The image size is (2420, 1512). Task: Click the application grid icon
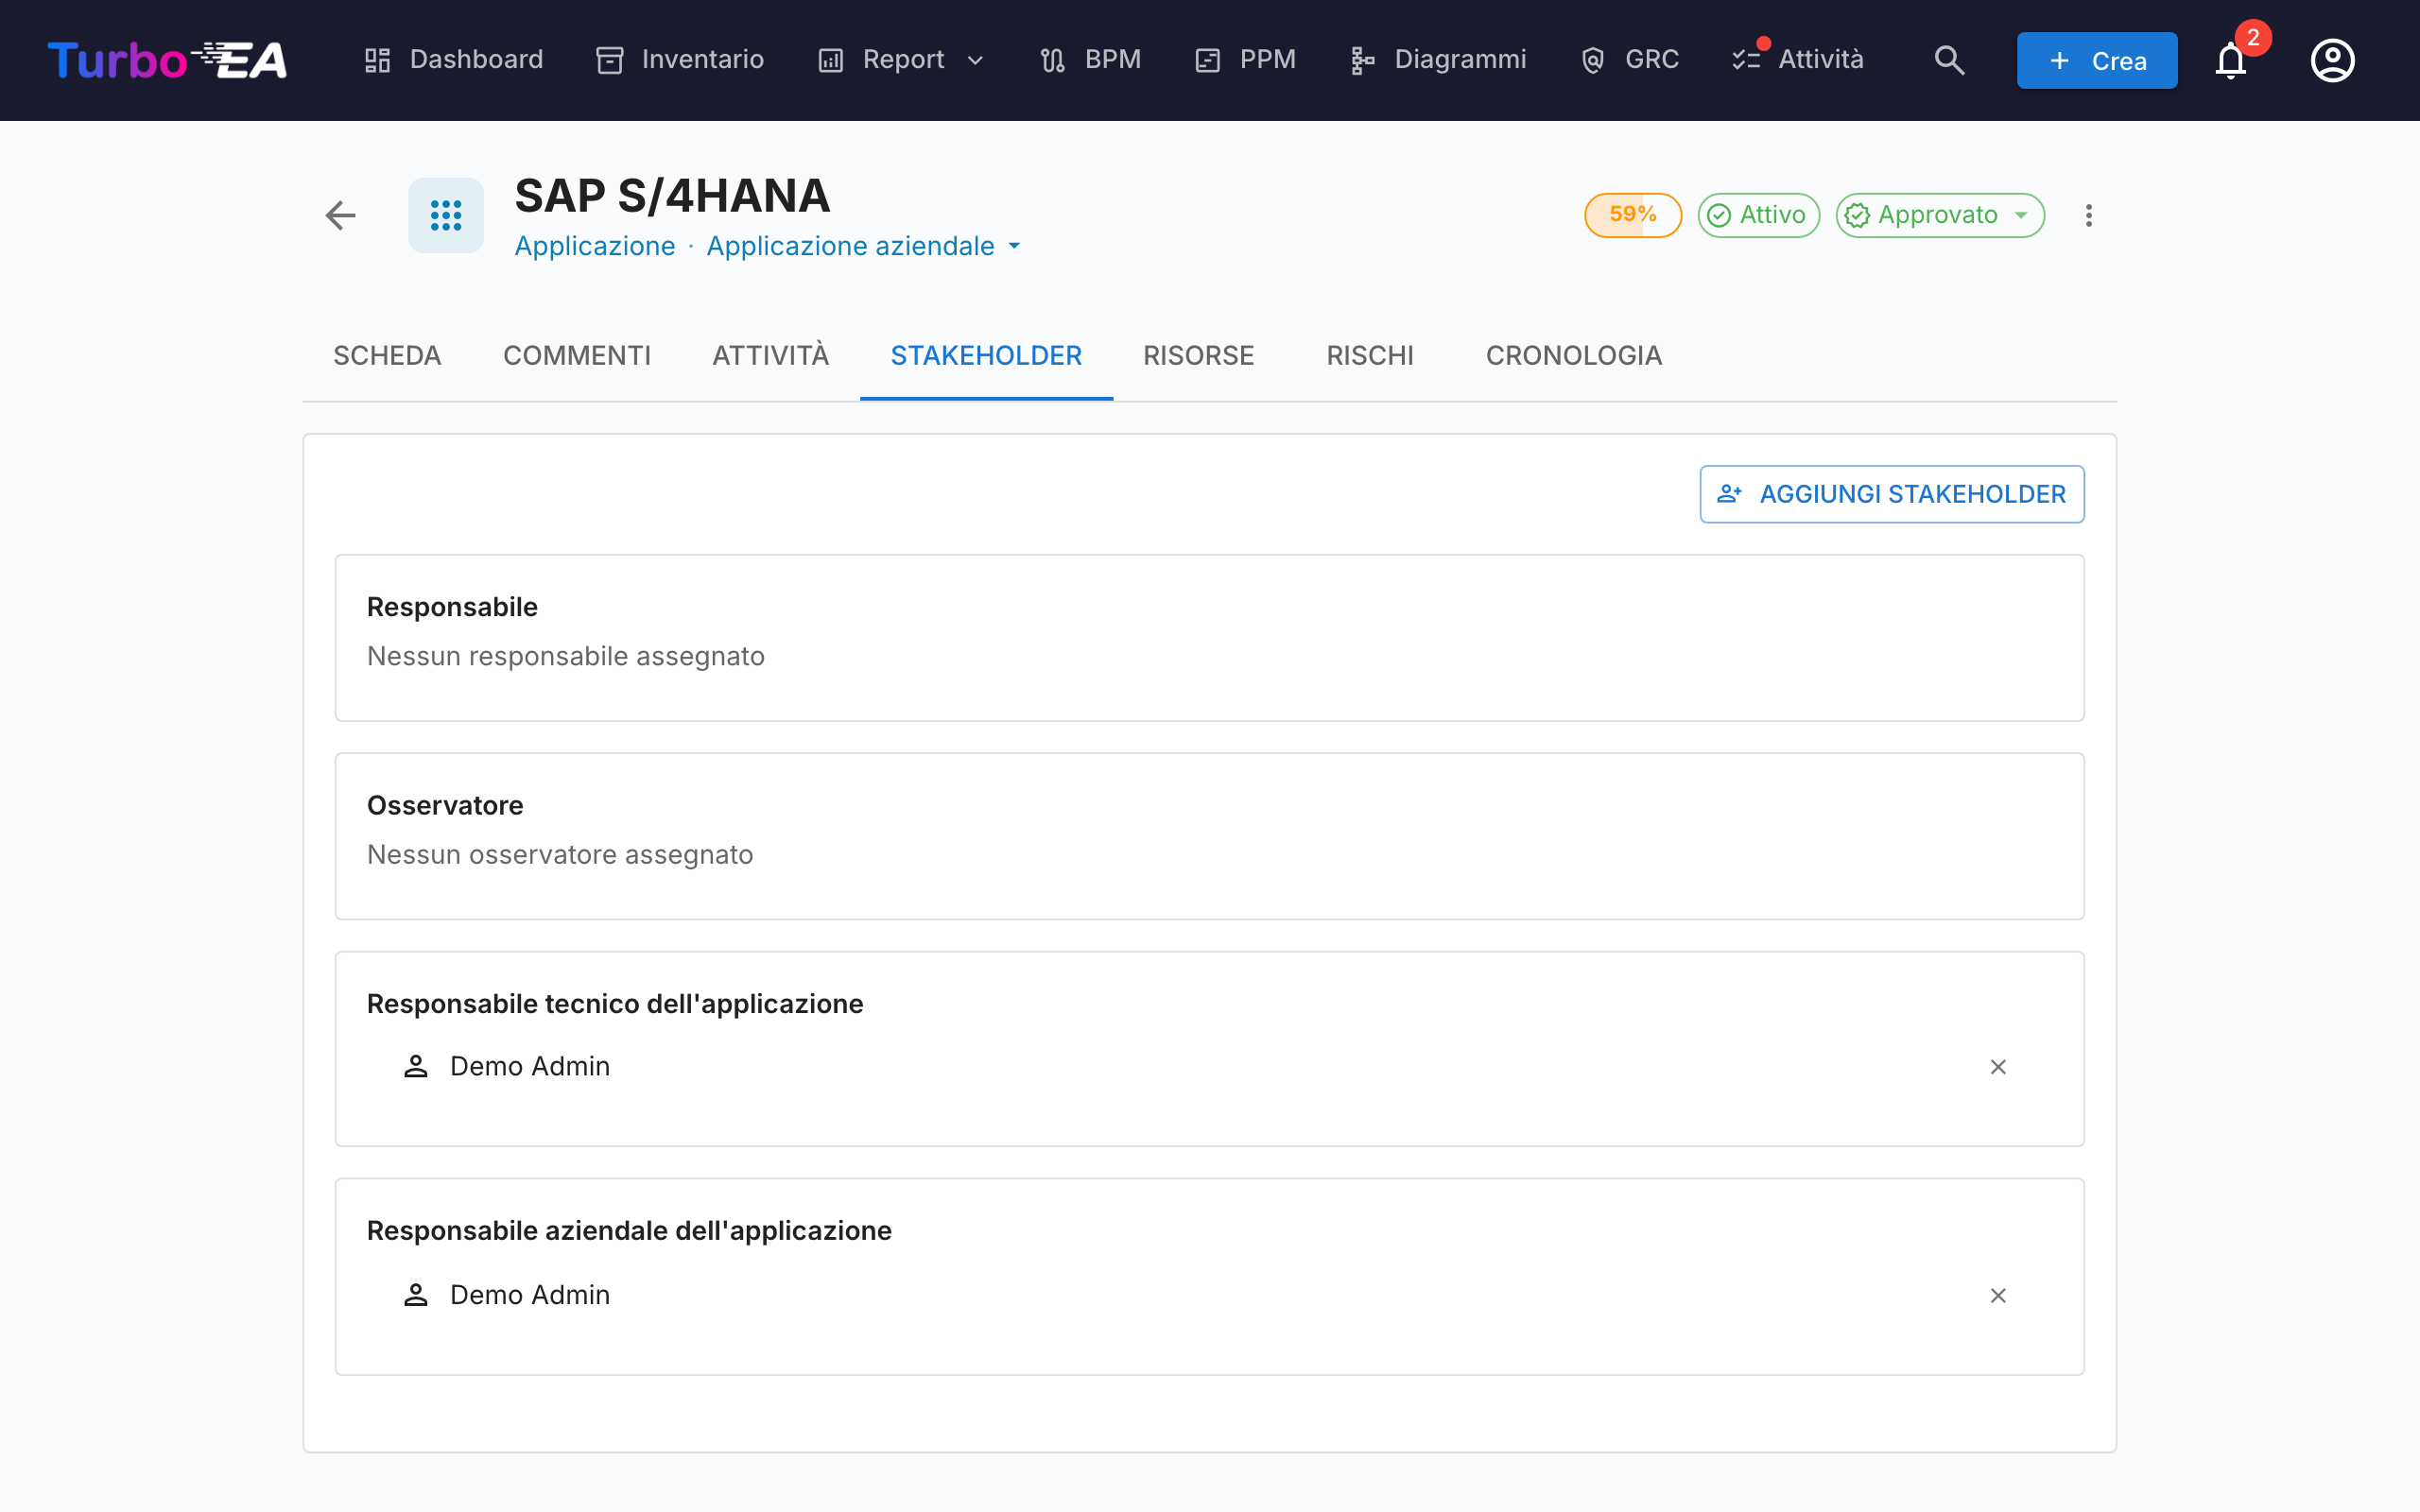(446, 215)
